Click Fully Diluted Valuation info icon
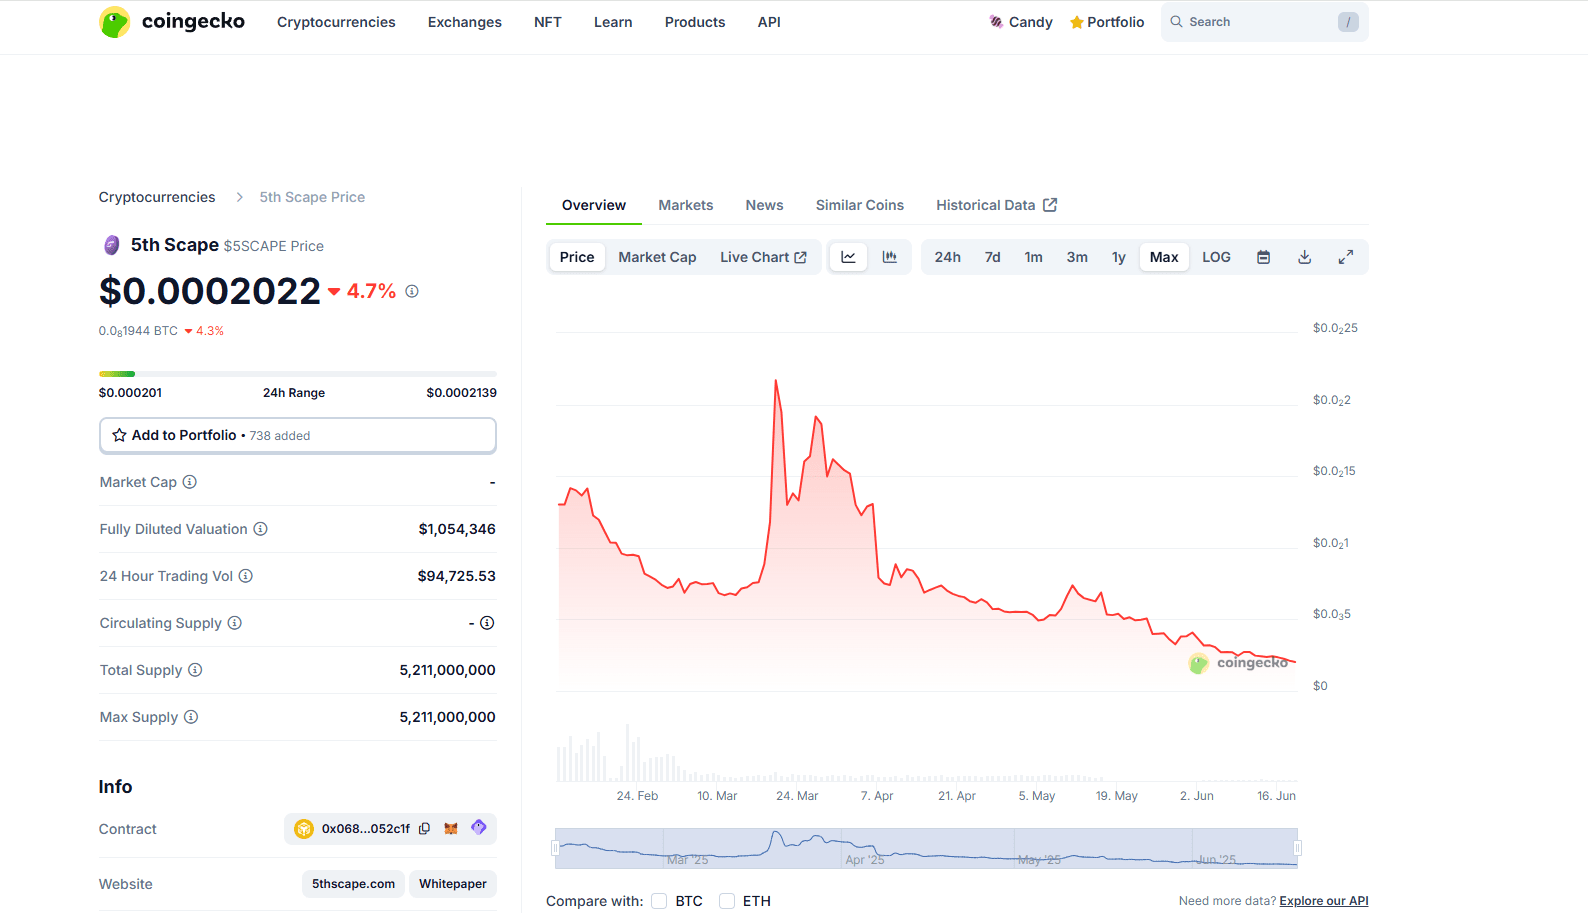This screenshot has width=1588, height=913. [x=260, y=529]
